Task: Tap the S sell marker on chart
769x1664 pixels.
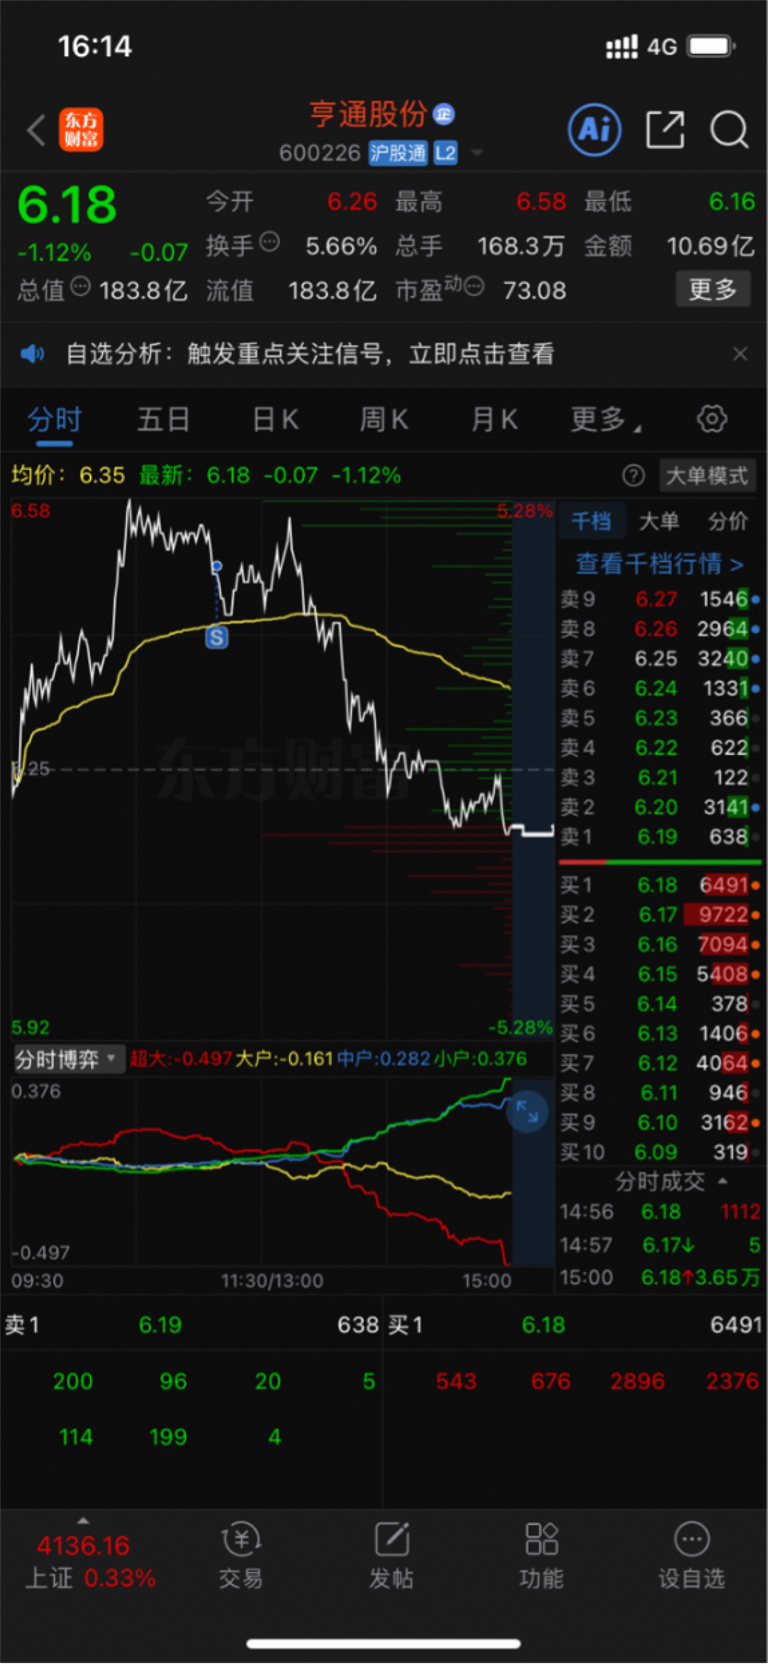Action: [217, 636]
